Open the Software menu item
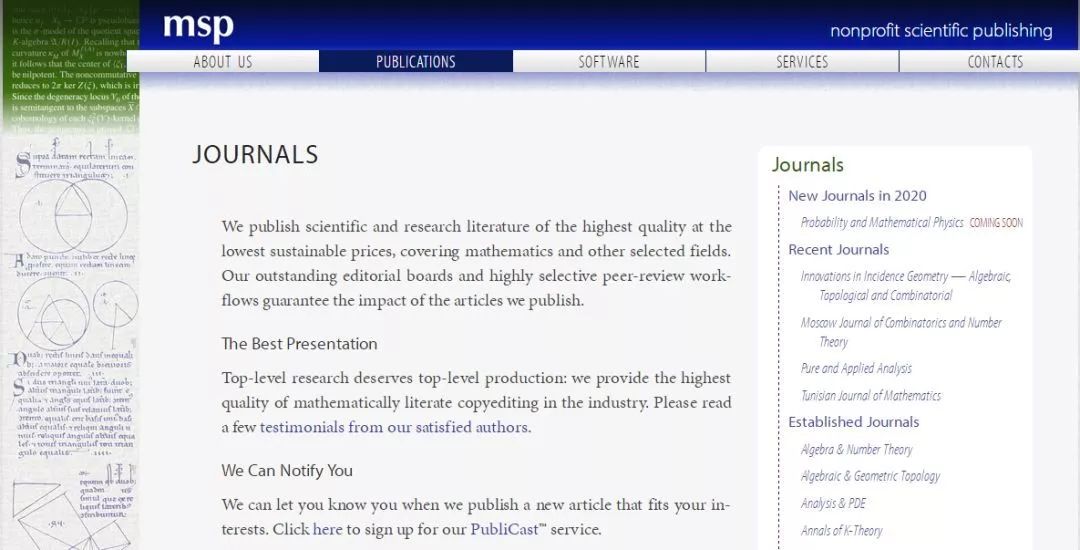 [x=609, y=62]
